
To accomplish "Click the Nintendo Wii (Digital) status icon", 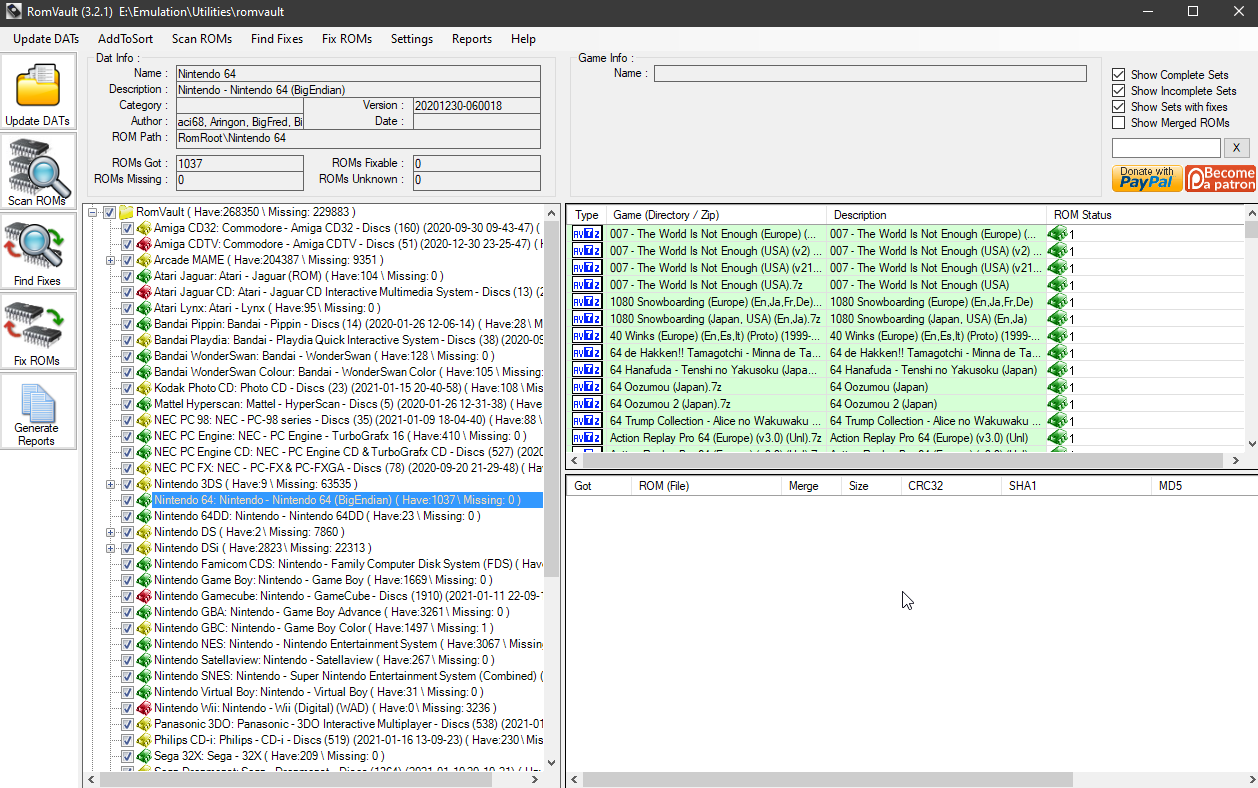I will coord(144,708).
